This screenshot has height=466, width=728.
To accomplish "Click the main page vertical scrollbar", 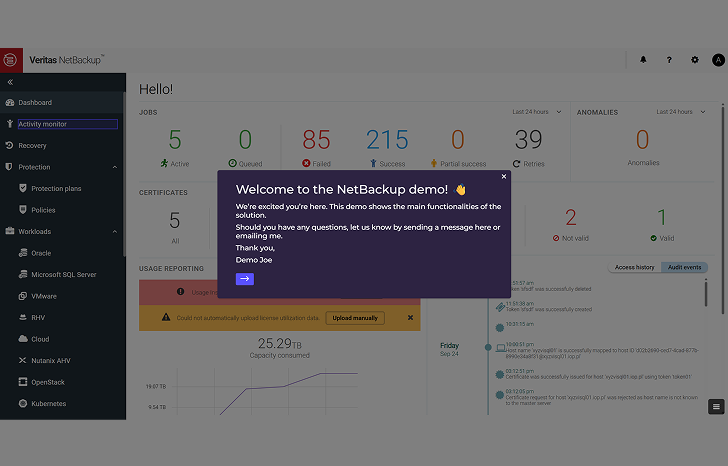I will pos(722,209).
